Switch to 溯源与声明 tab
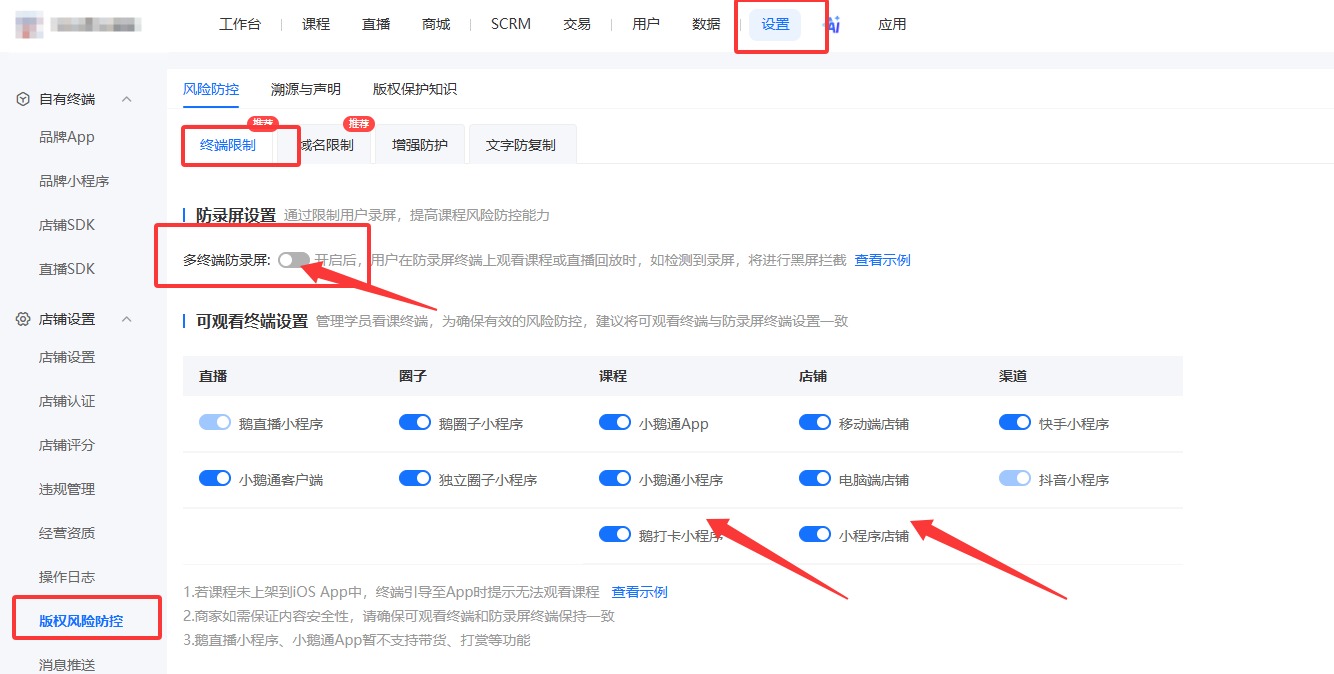Screen dimensions: 1334x674 point(306,89)
